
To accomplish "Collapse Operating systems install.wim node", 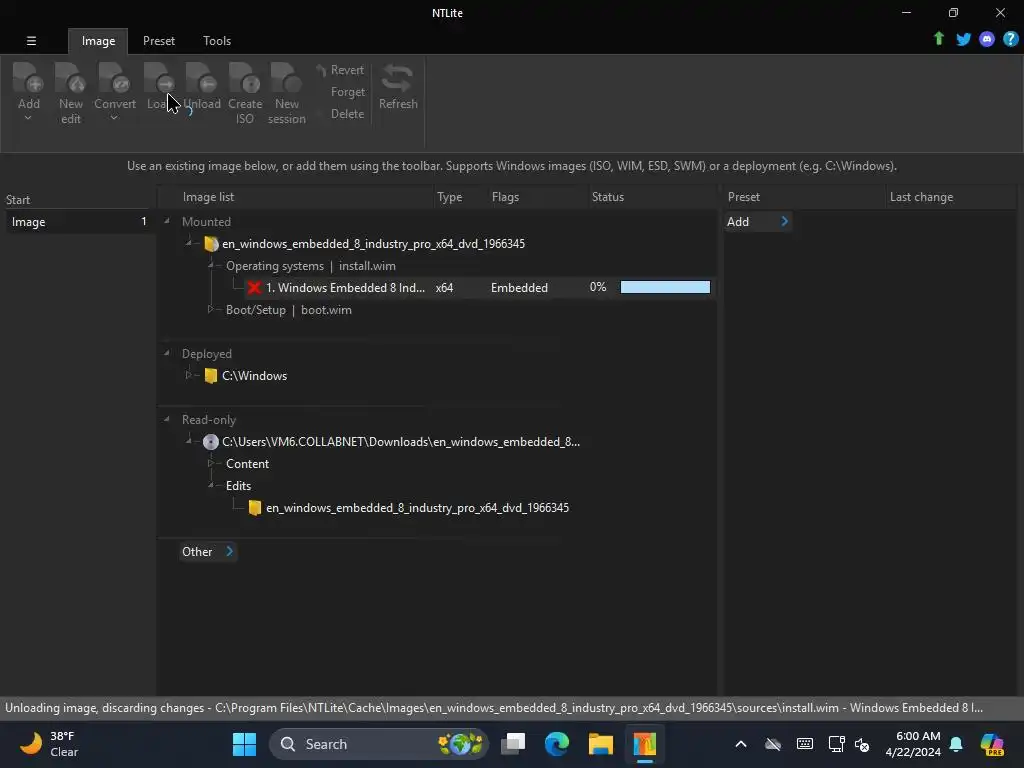I will pos(211,265).
